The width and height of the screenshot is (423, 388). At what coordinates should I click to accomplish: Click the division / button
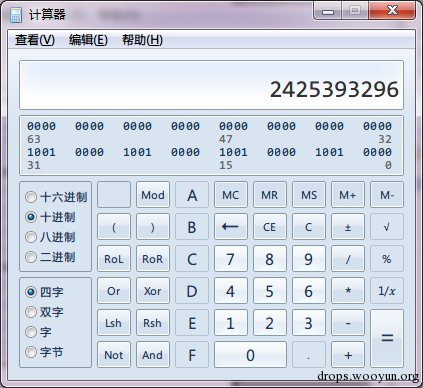tap(348, 259)
